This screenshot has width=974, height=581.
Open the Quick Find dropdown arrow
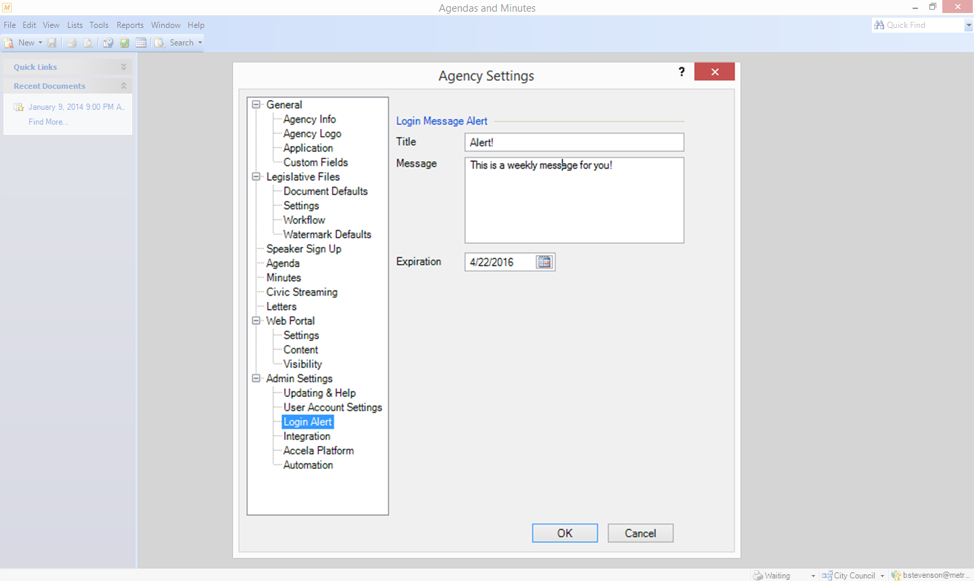pyautogui.click(x=968, y=25)
